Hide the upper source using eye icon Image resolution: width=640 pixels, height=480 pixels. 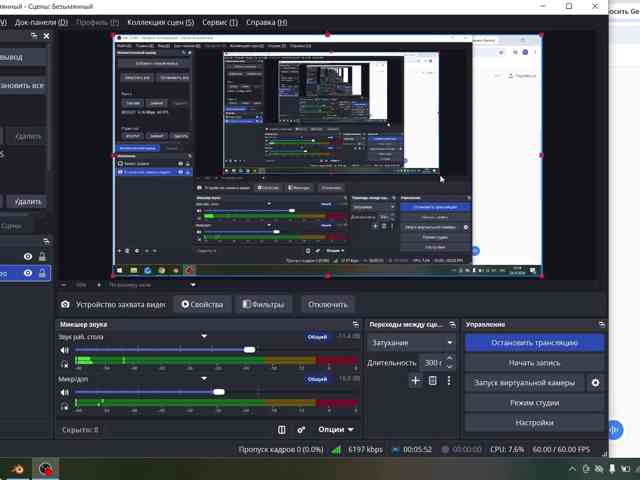click(x=28, y=256)
